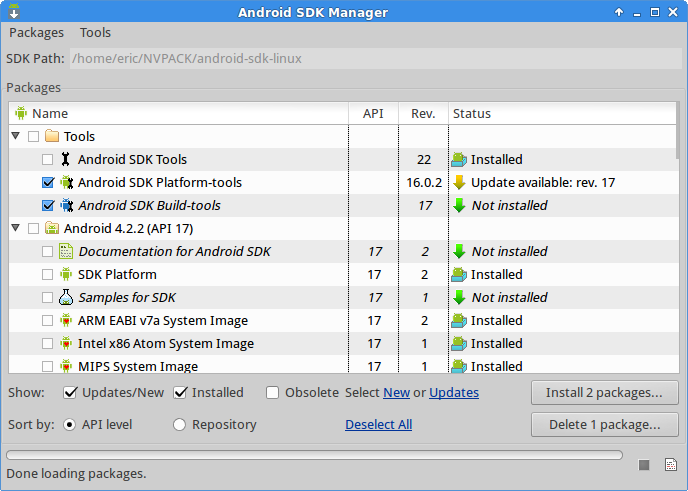The width and height of the screenshot is (688, 491).
Task: Collapse the Tools tree group
Action: click(x=15, y=136)
